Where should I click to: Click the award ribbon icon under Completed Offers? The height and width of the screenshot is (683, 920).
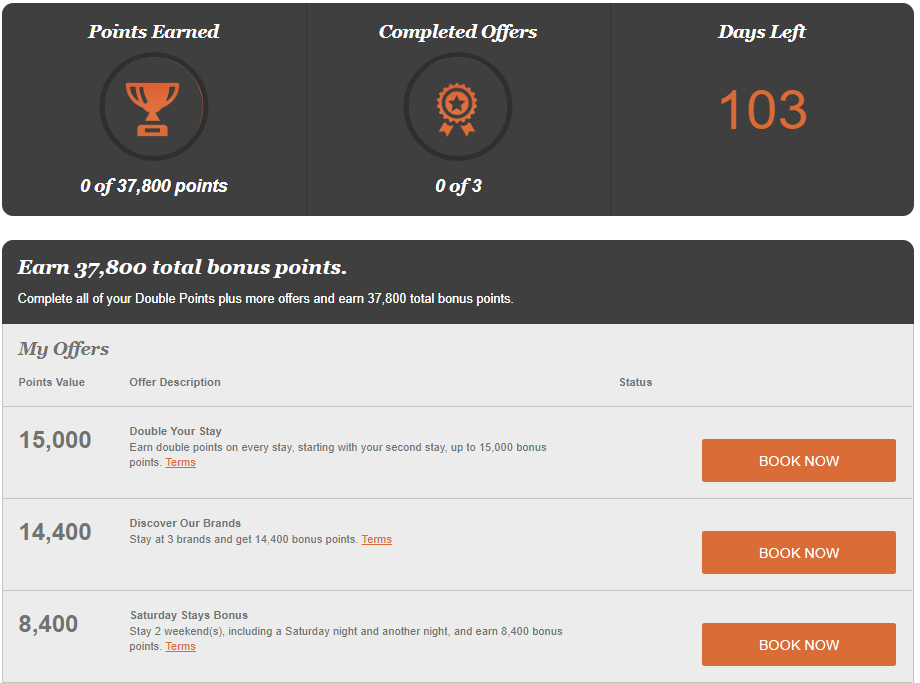(x=457, y=109)
